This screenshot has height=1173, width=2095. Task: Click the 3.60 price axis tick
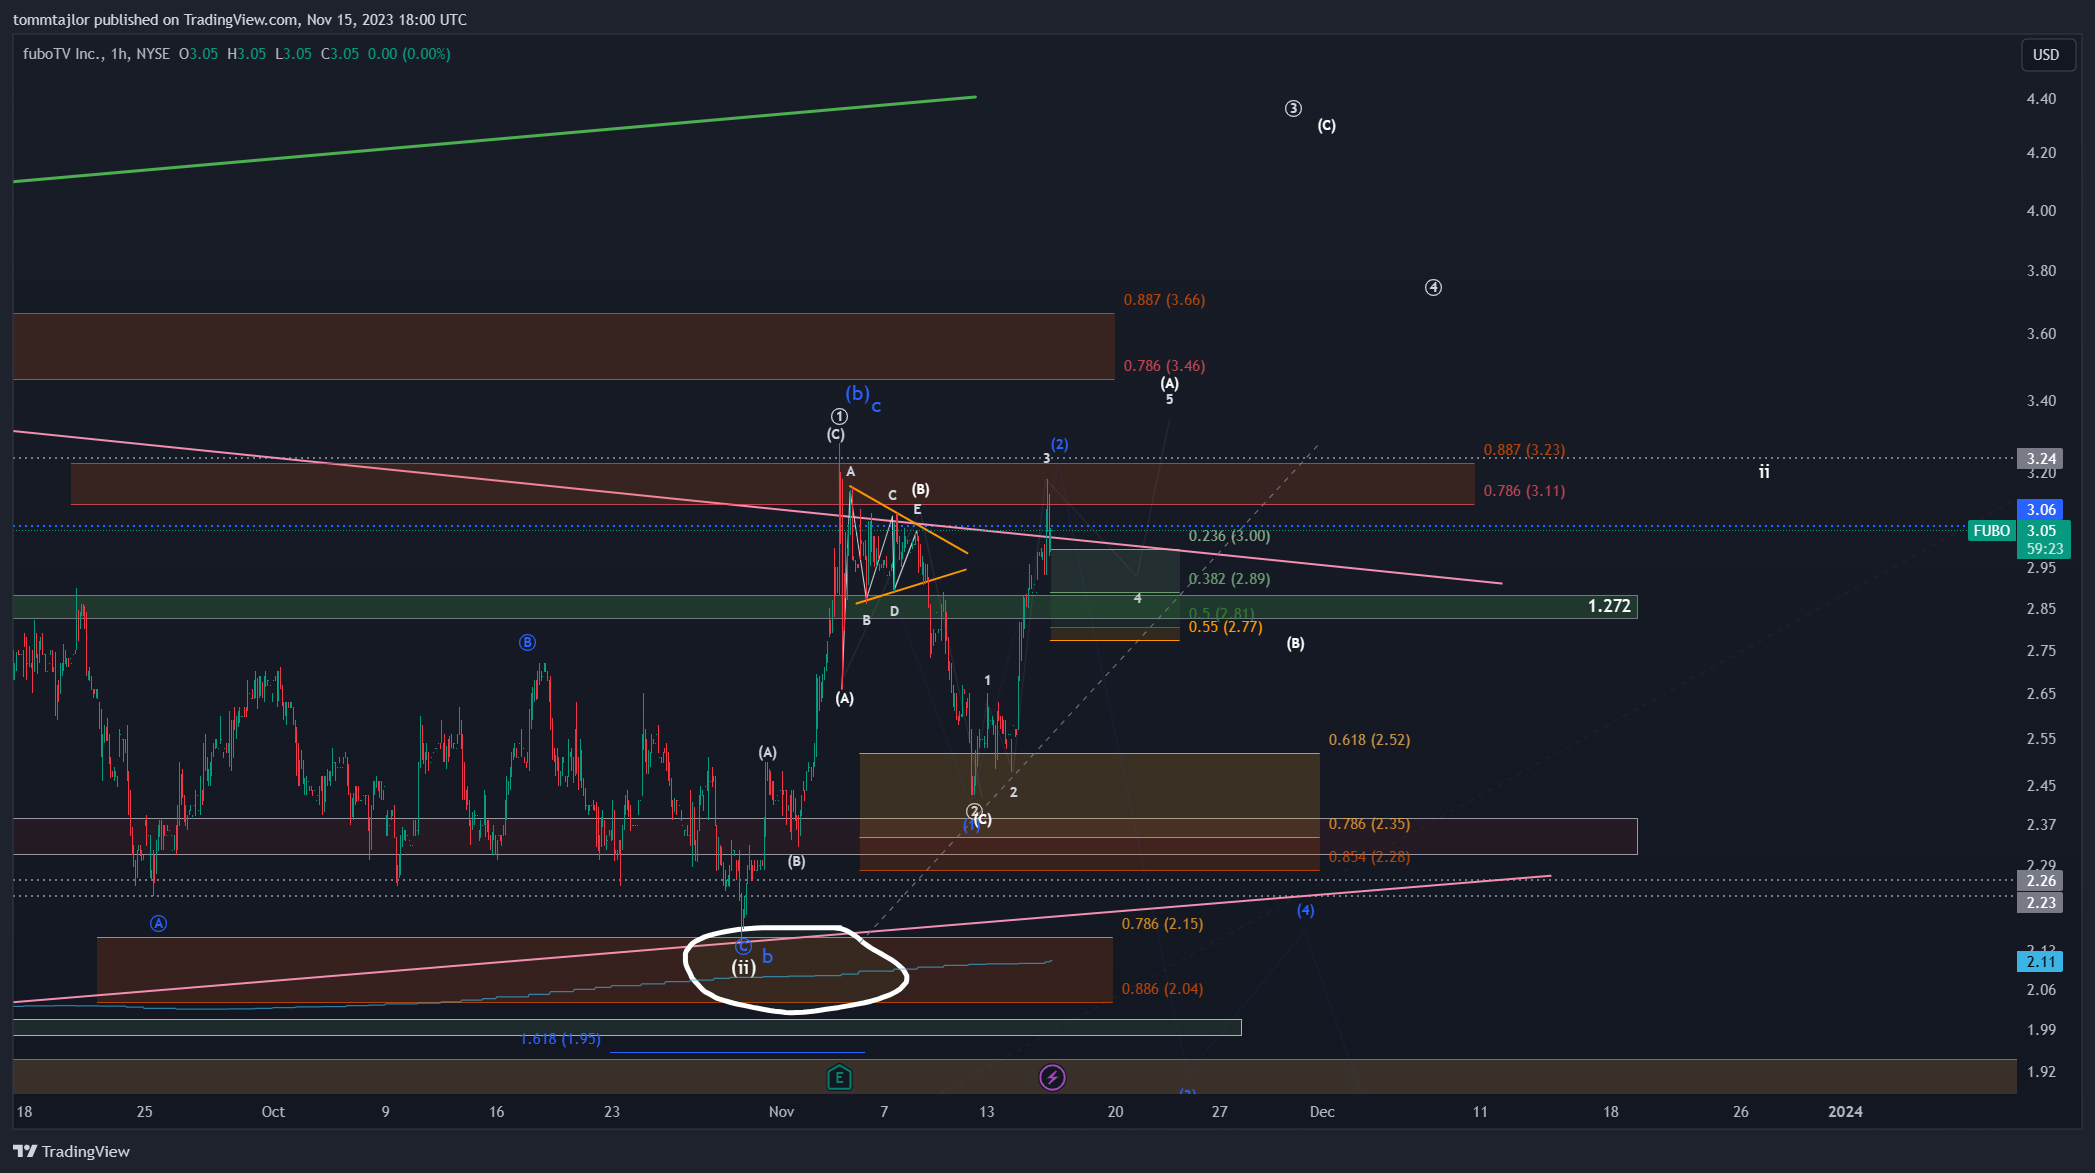(x=2041, y=334)
